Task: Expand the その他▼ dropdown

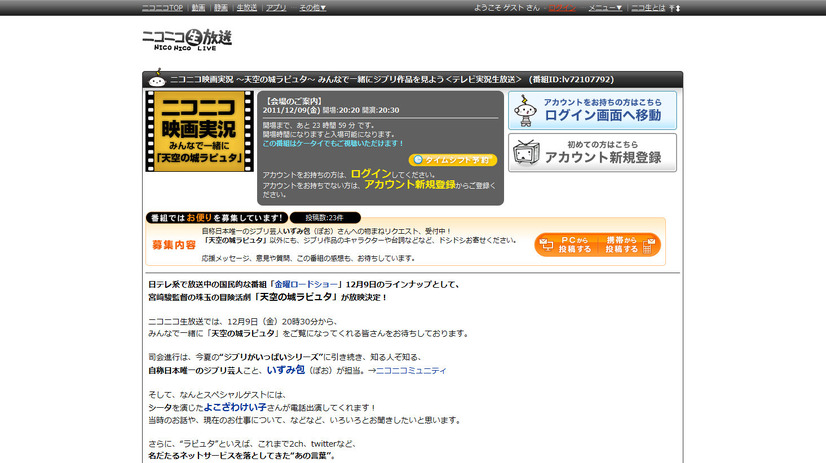Action: point(313,8)
